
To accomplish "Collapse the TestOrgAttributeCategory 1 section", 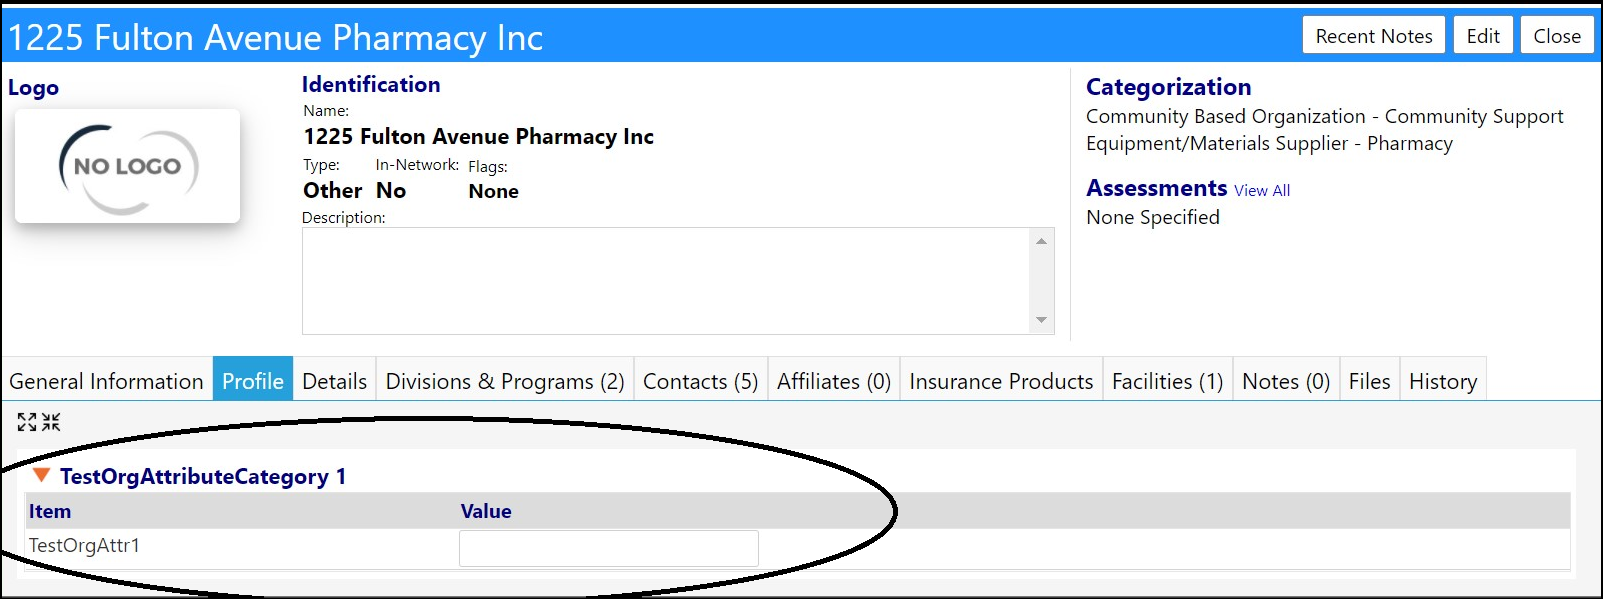I will pyautogui.click(x=41, y=475).
